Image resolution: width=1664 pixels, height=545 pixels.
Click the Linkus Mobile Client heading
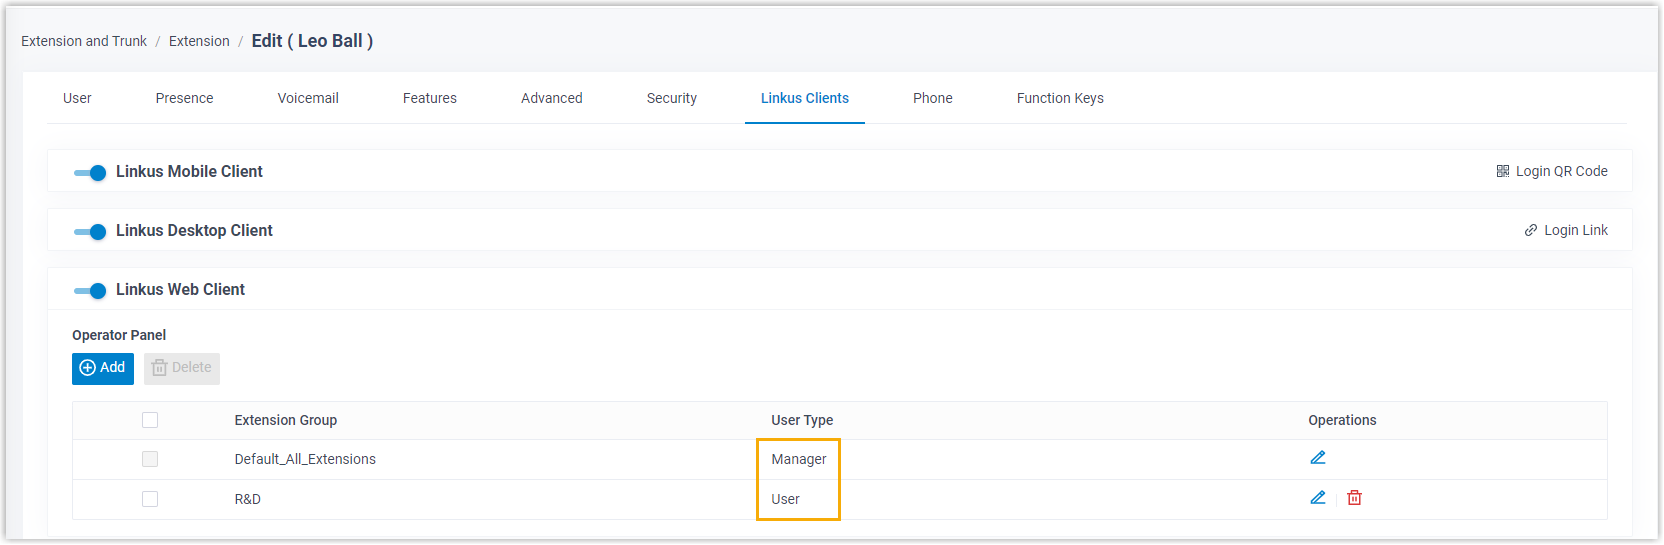point(189,171)
